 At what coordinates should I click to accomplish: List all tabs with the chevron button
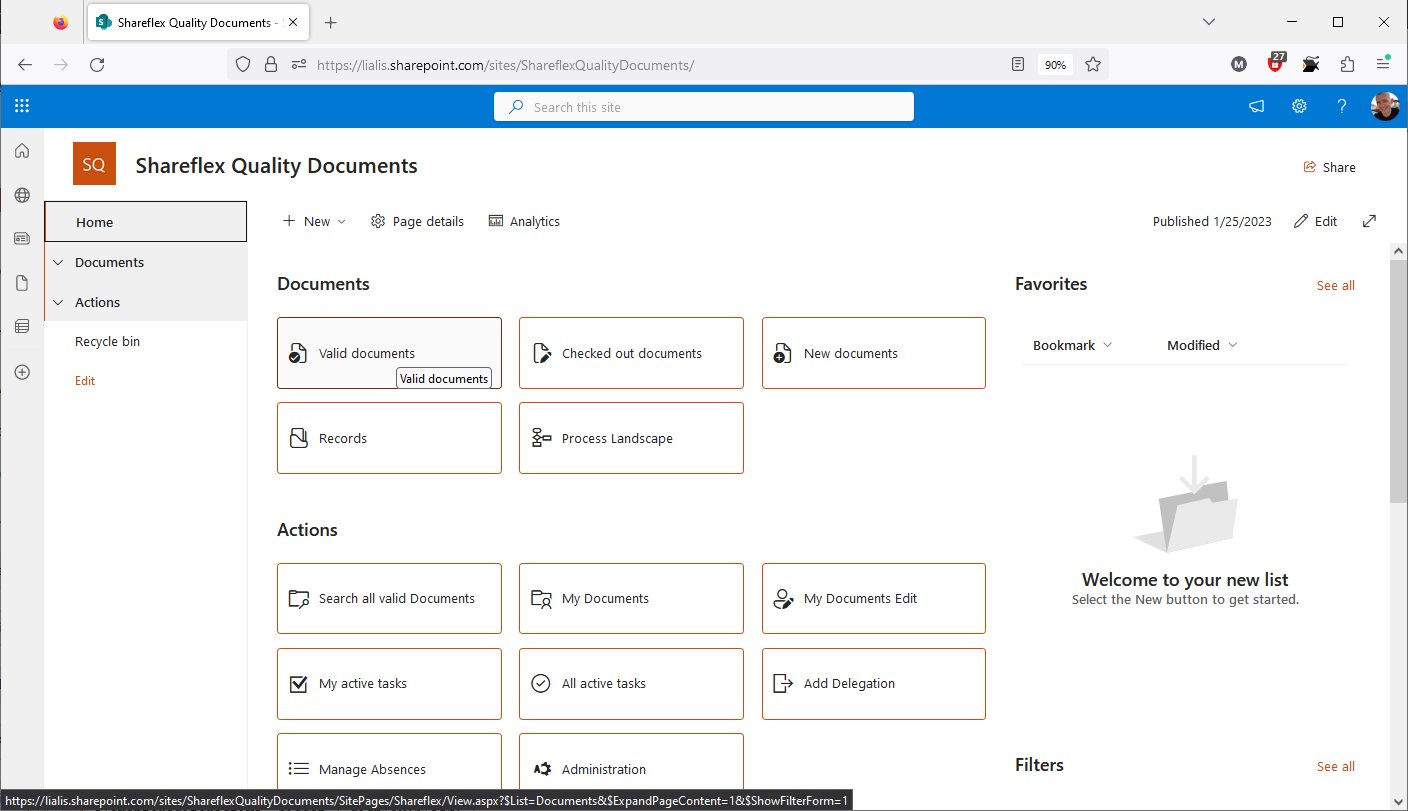click(x=1209, y=22)
